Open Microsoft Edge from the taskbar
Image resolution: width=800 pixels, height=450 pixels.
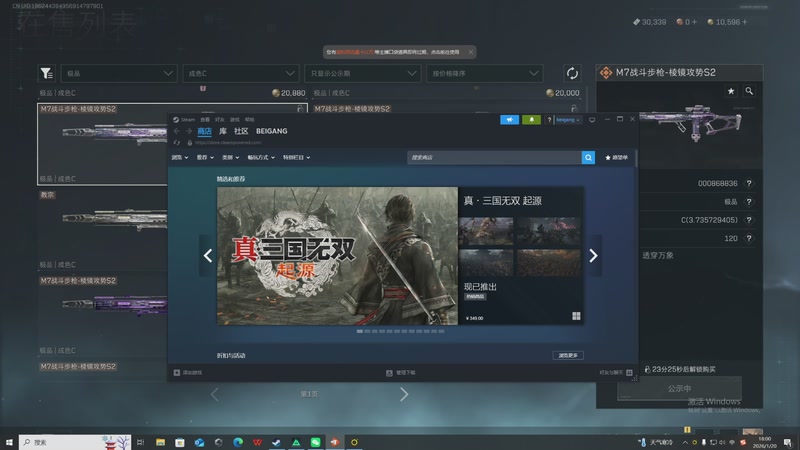(238, 442)
